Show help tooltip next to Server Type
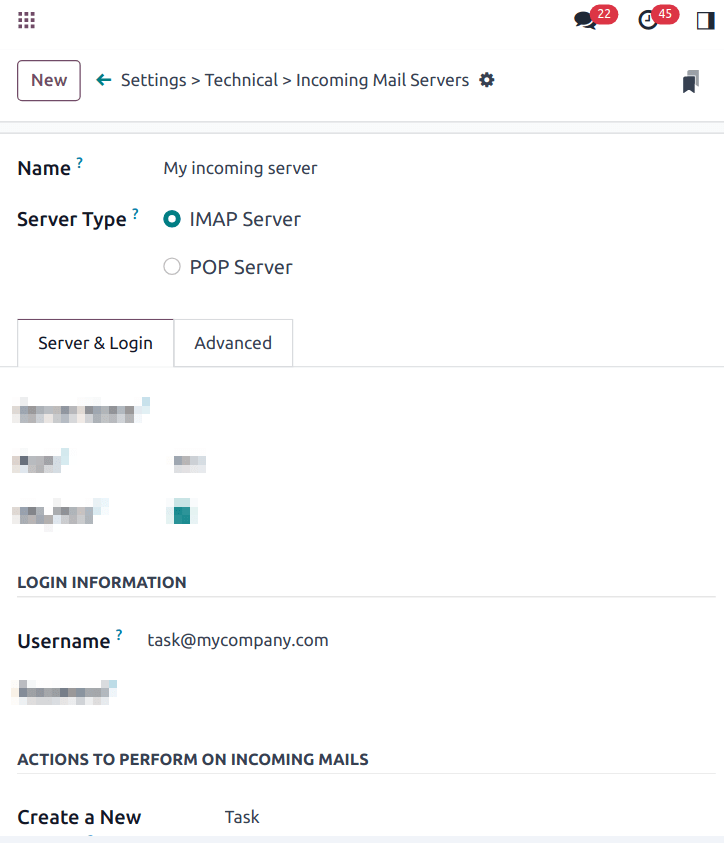The width and height of the screenshot is (724, 843). point(136,211)
